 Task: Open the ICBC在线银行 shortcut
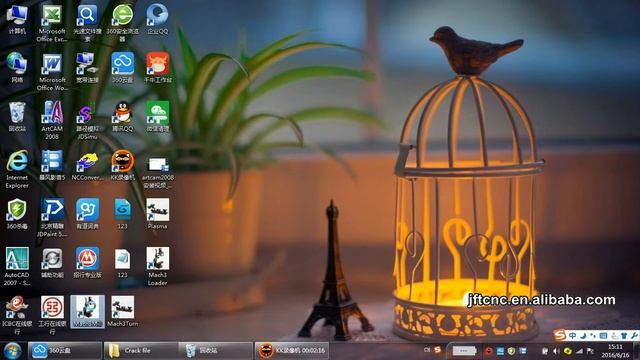point(17,315)
